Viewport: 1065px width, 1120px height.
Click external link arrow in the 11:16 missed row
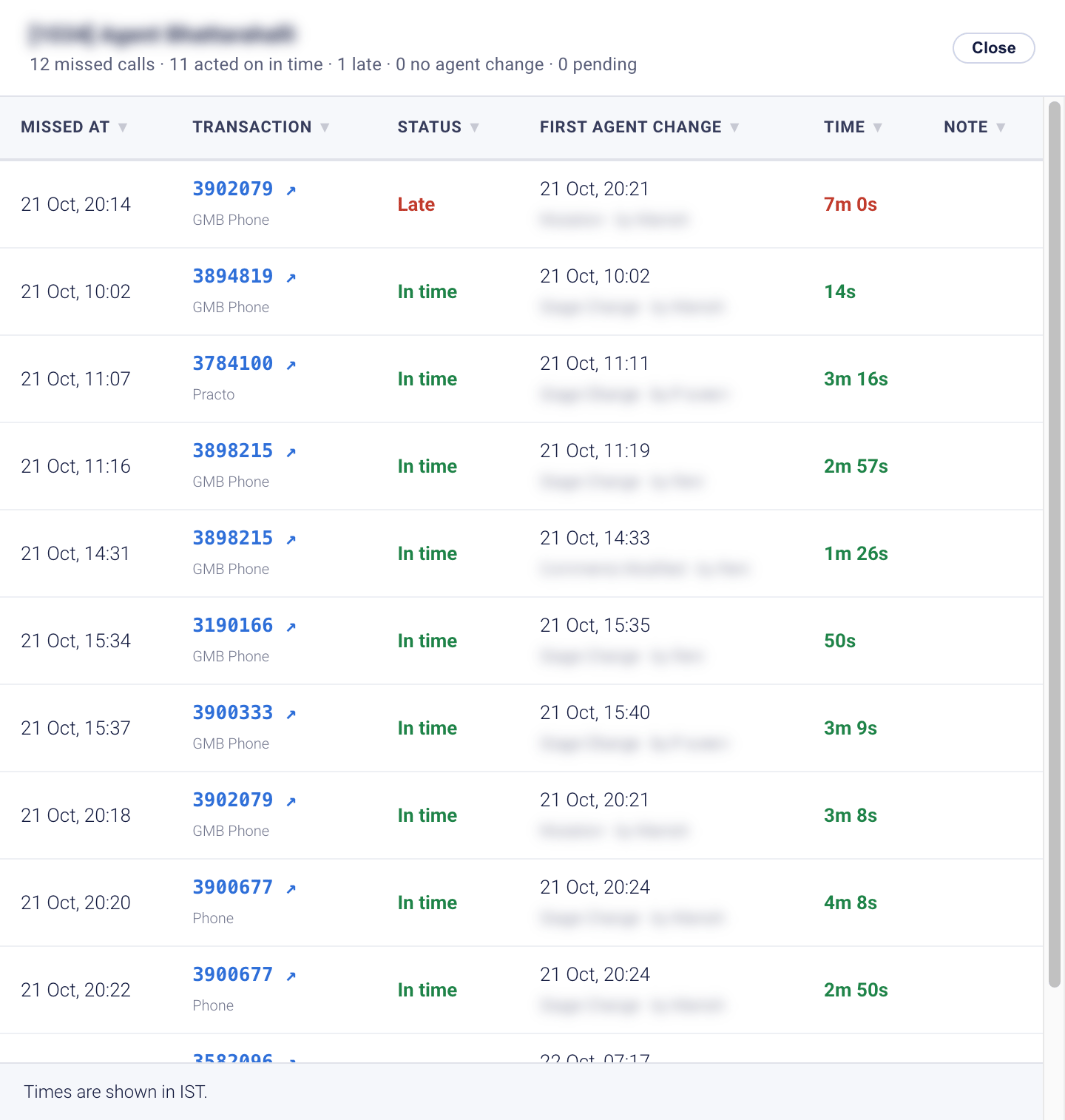(291, 452)
